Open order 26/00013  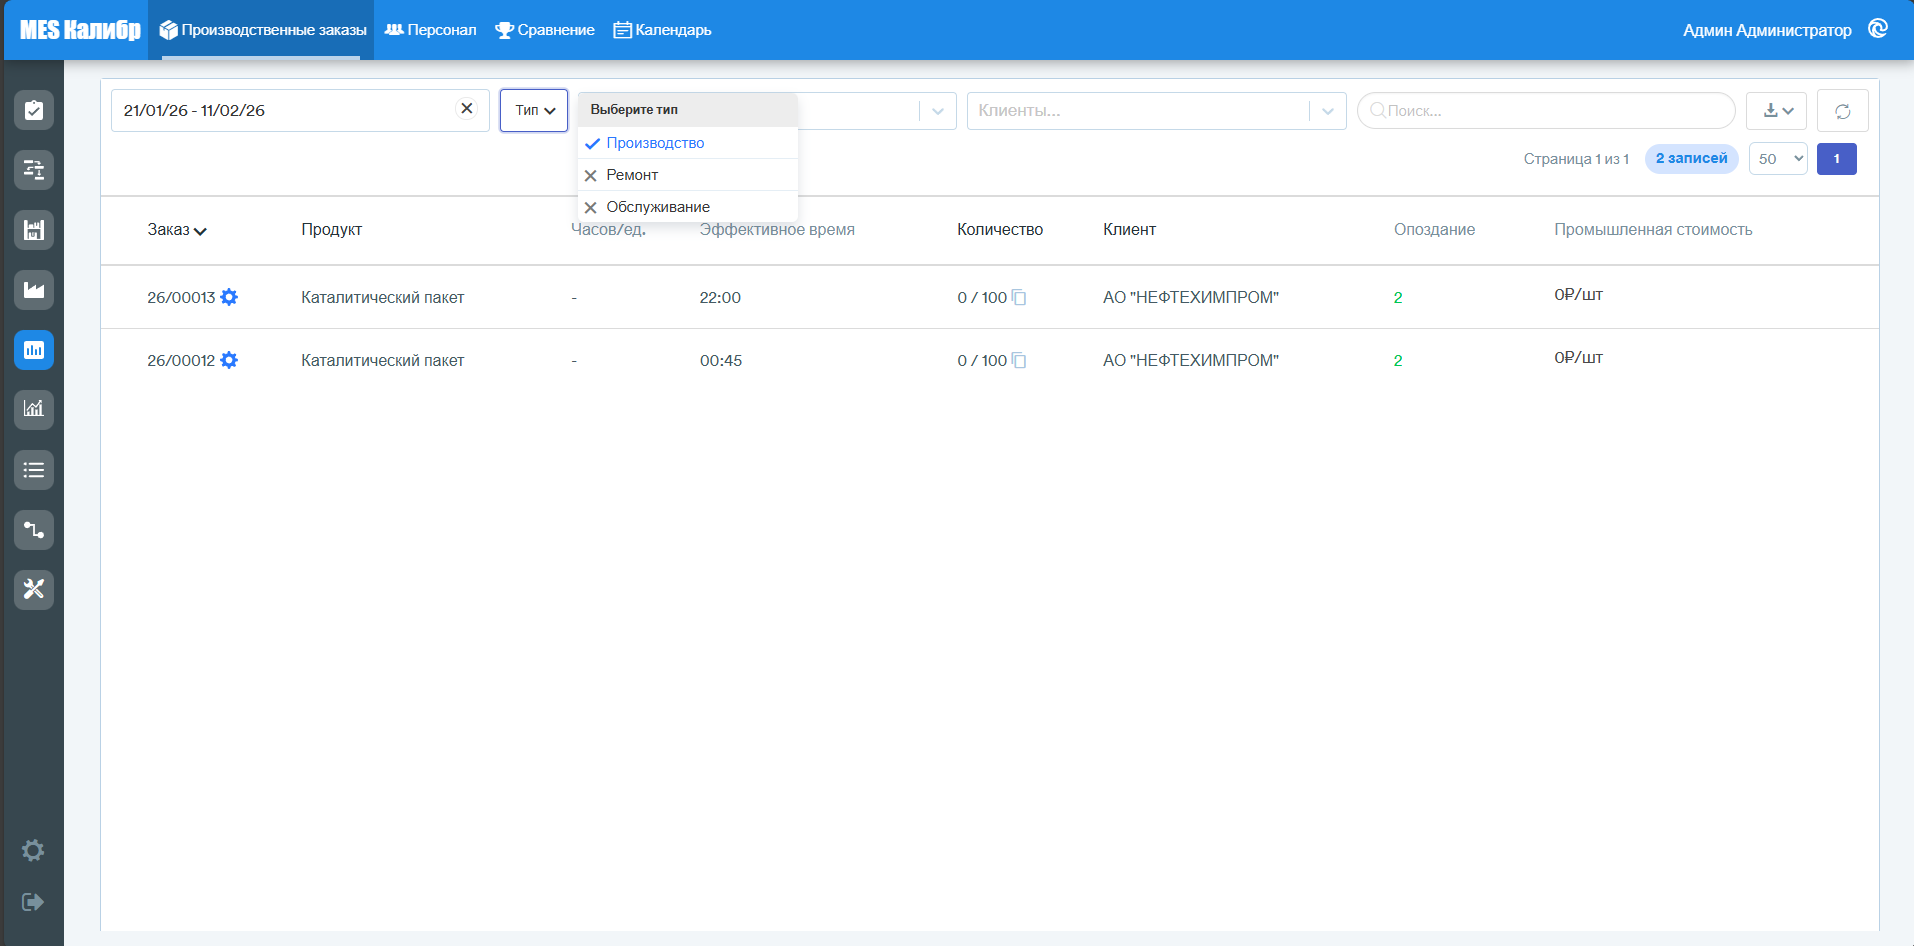tap(181, 297)
